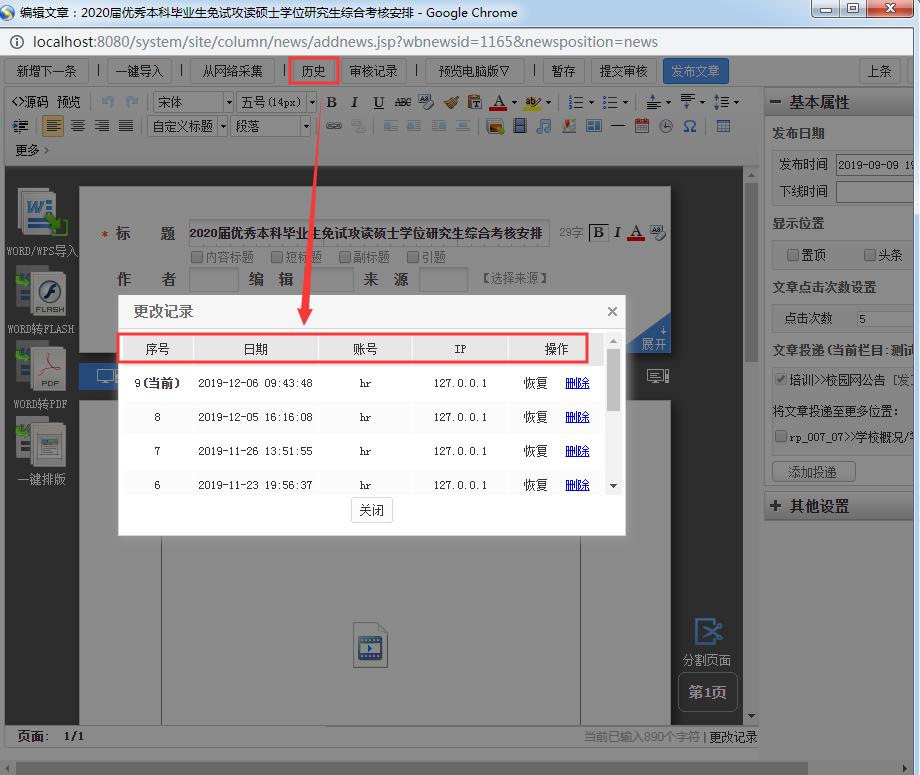Click title font color A swatch
920x775 pixels.
[x=636, y=233]
